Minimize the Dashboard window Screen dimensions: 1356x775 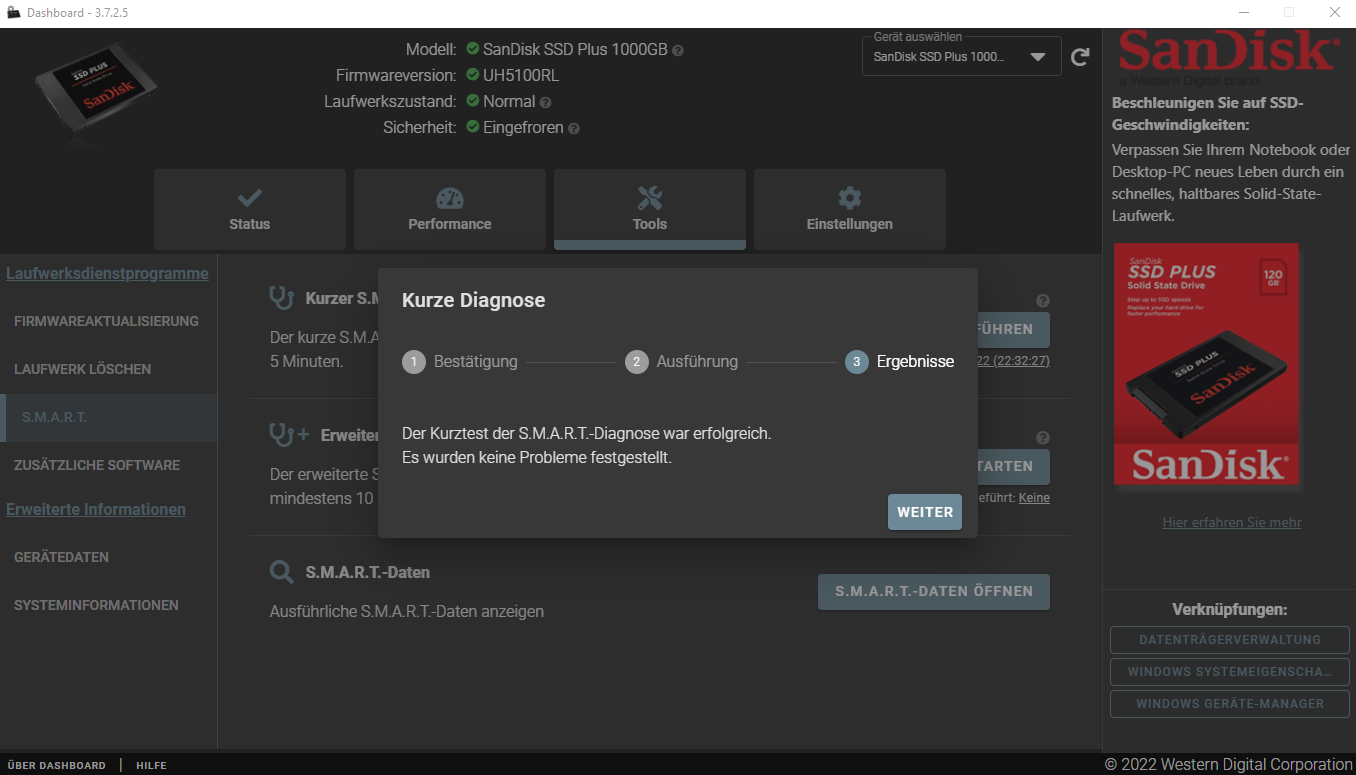coord(1243,12)
